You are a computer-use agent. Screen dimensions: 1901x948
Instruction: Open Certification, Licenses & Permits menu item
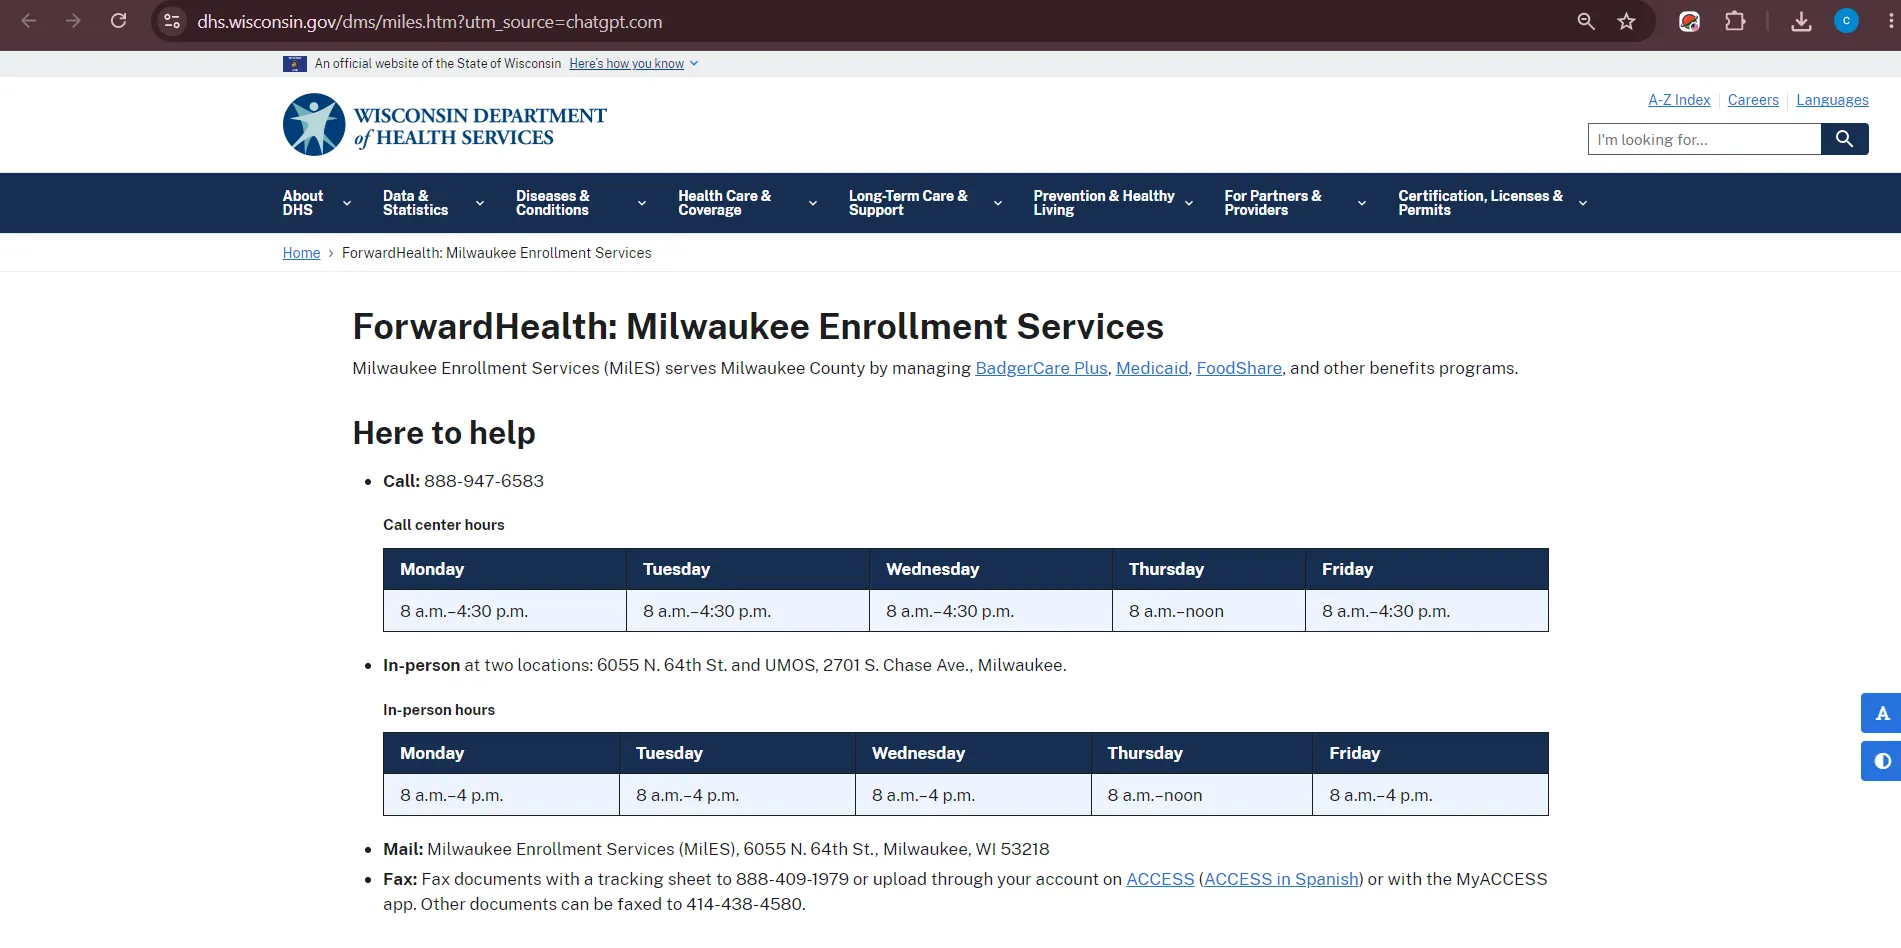pyautogui.click(x=1480, y=203)
